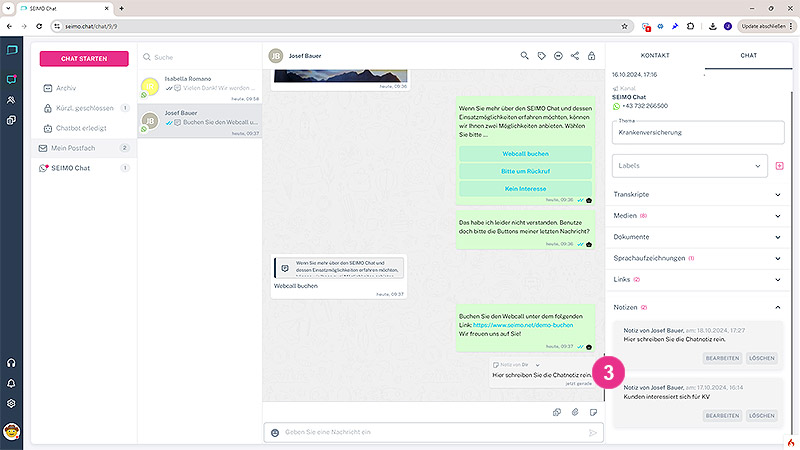Open search in chat header
The image size is (800, 450).
524,56
